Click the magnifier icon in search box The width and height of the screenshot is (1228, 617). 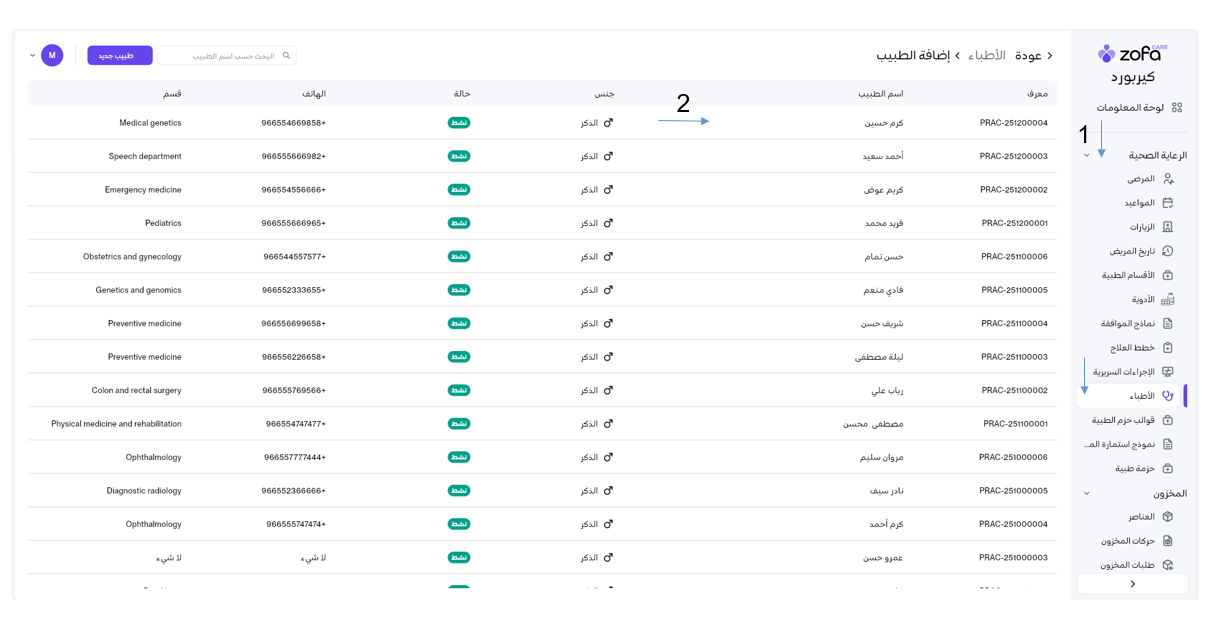point(286,56)
